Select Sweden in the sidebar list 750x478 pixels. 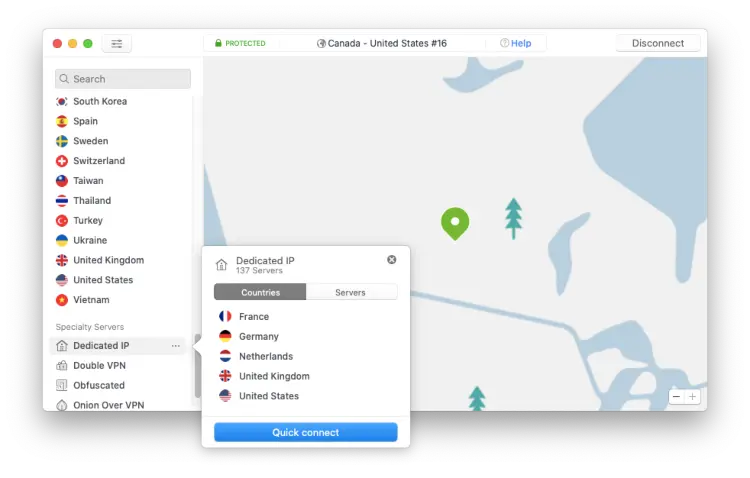click(90, 141)
